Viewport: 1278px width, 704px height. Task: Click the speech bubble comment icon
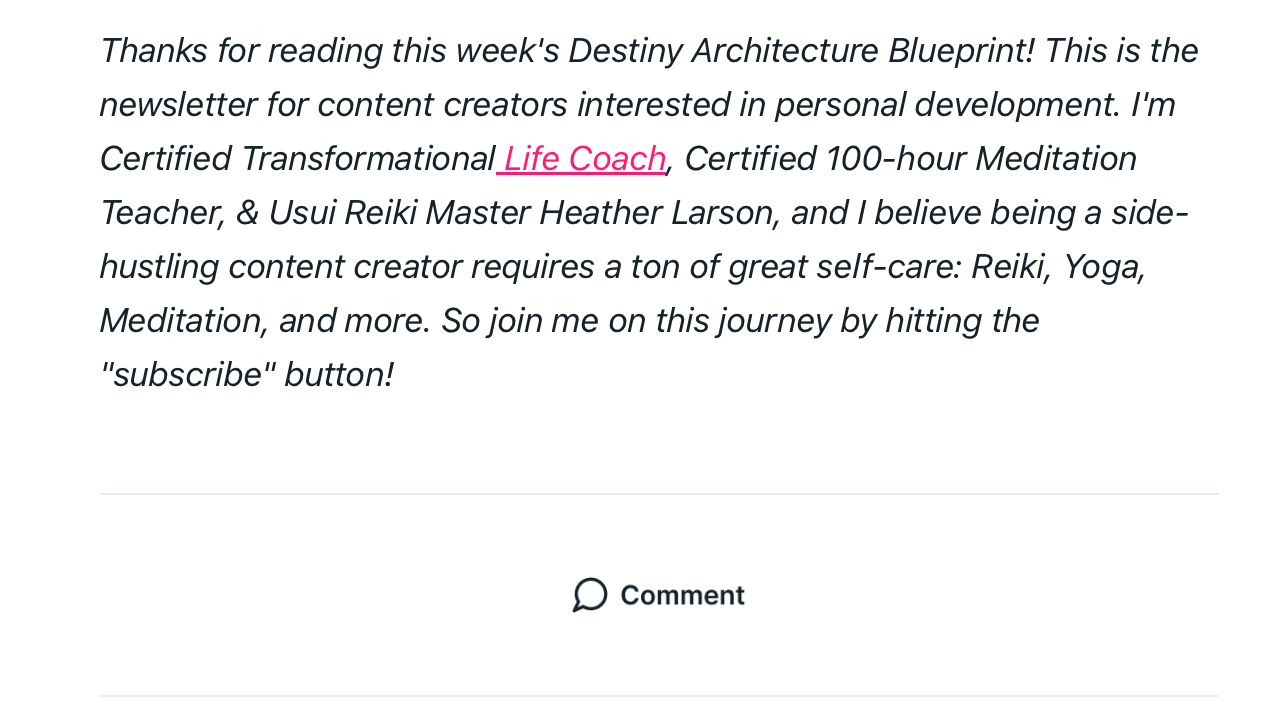(590, 595)
